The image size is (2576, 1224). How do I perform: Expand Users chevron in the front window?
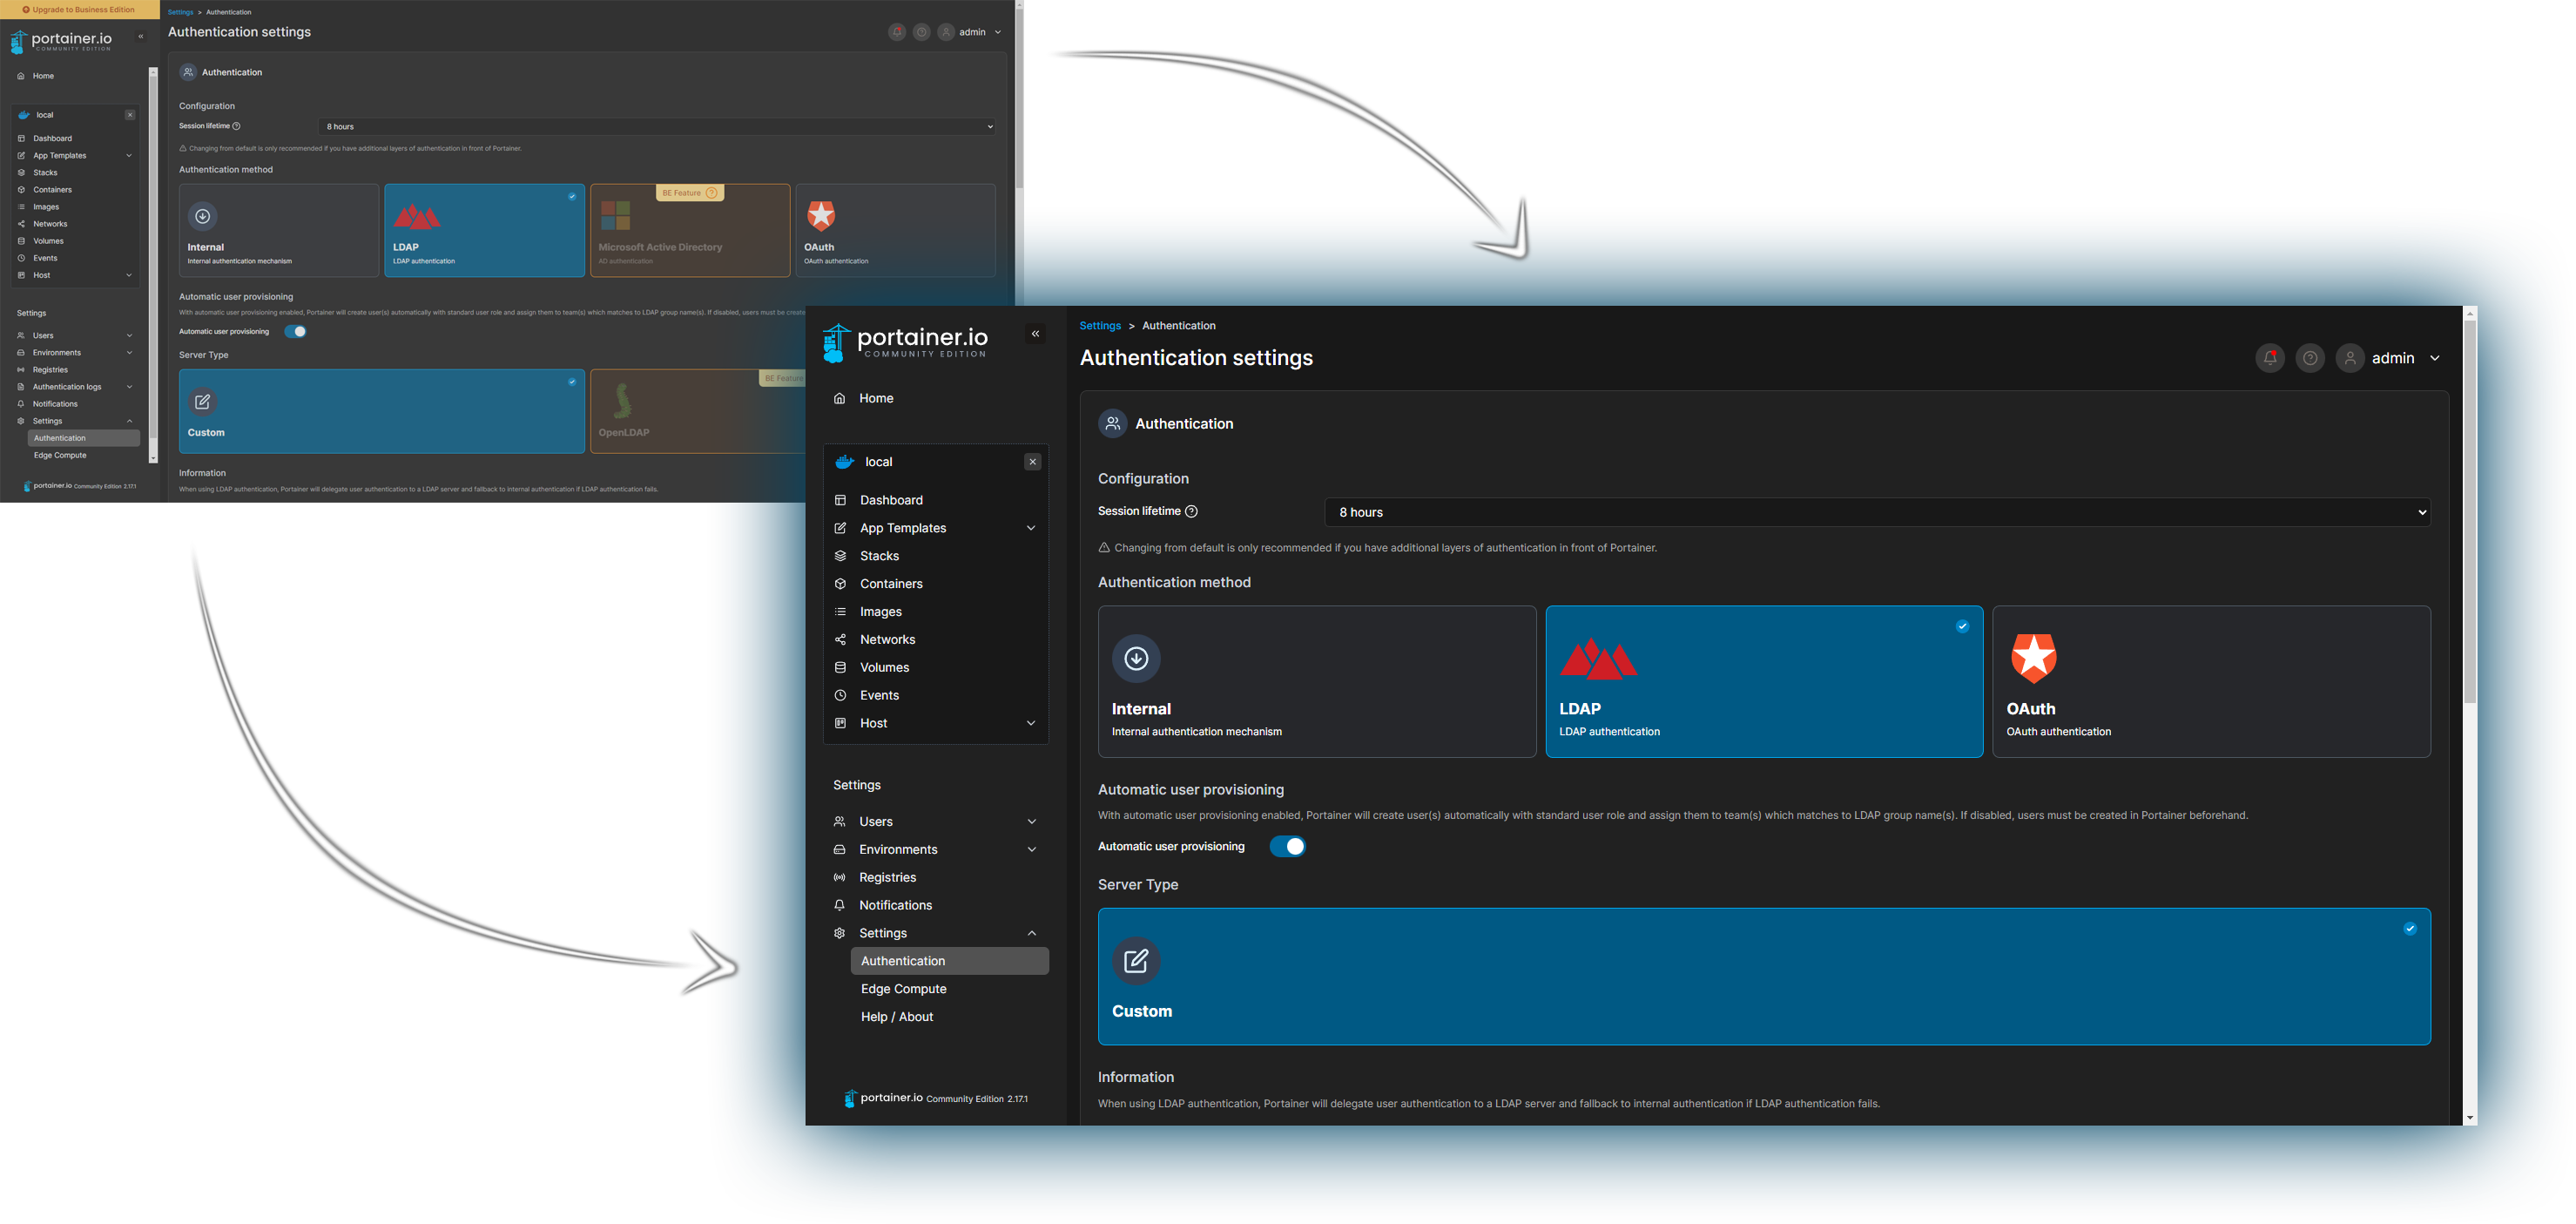point(1032,822)
